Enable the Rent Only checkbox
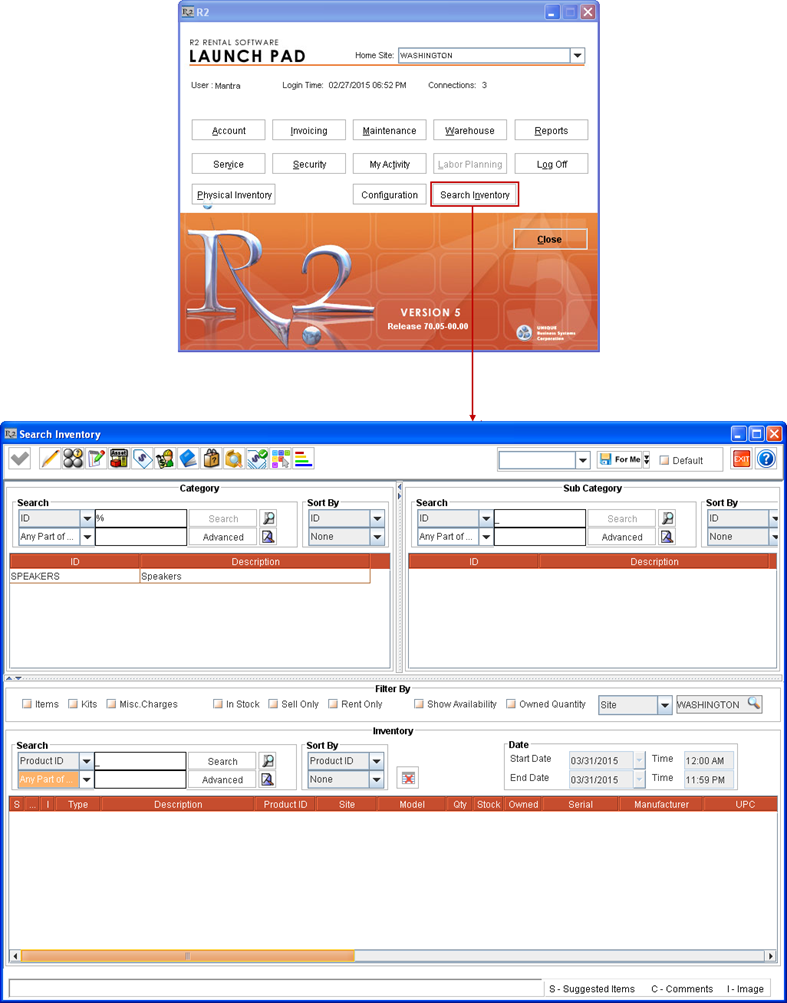The height and width of the screenshot is (1003, 787). (x=333, y=704)
